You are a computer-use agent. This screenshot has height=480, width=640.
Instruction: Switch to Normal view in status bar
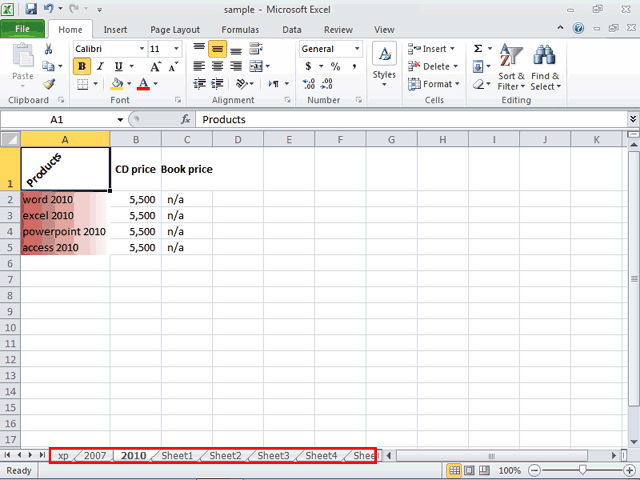(454, 471)
